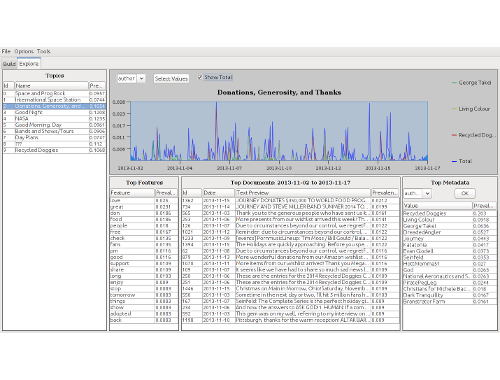Select the Total legend entry
The image size is (500, 380).
[x=462, y=161]
